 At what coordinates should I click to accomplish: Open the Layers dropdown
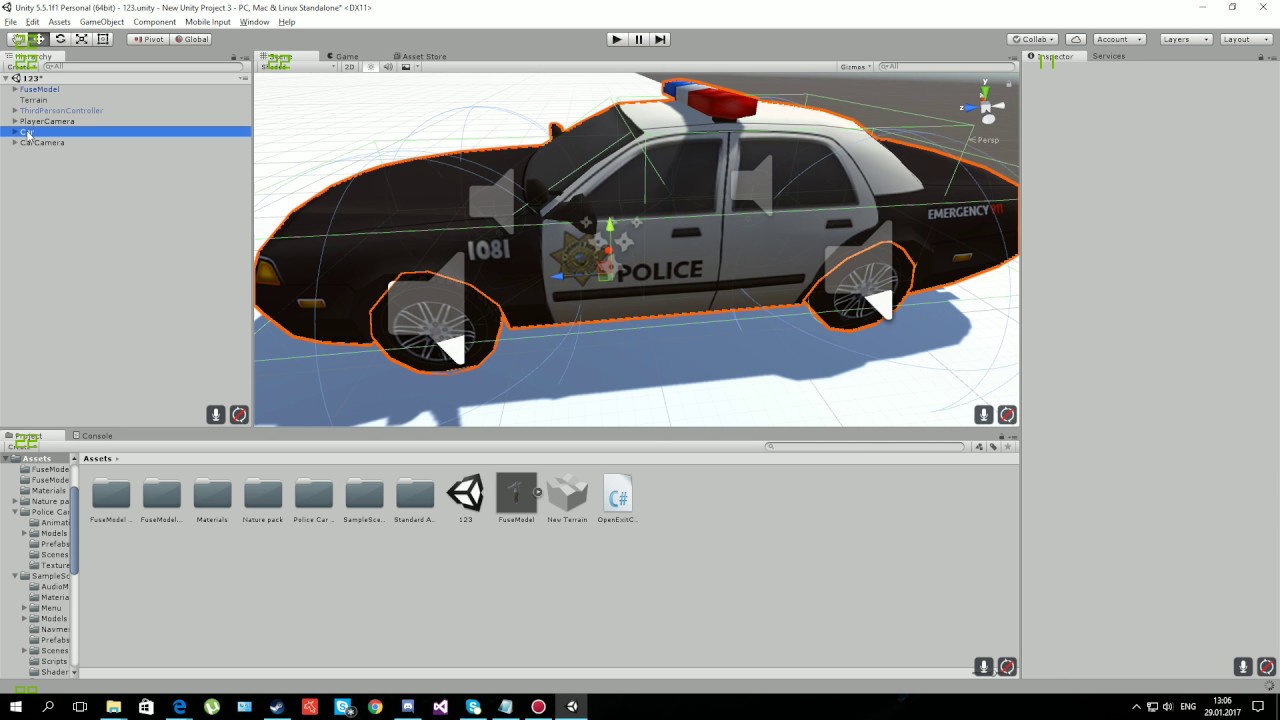click(x=1186, y=39)
